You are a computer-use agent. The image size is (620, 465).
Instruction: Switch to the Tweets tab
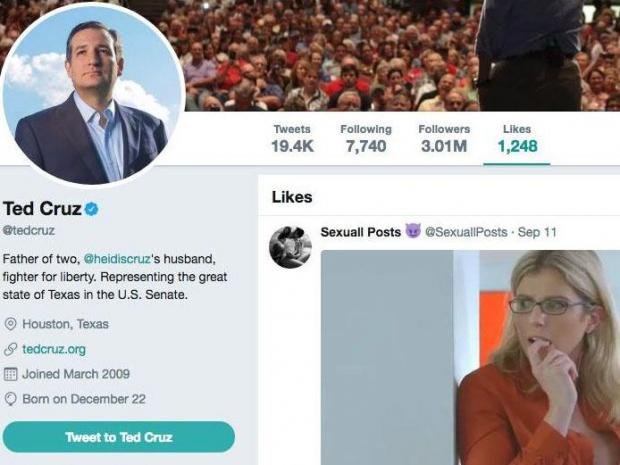click(x=291, y=139)
